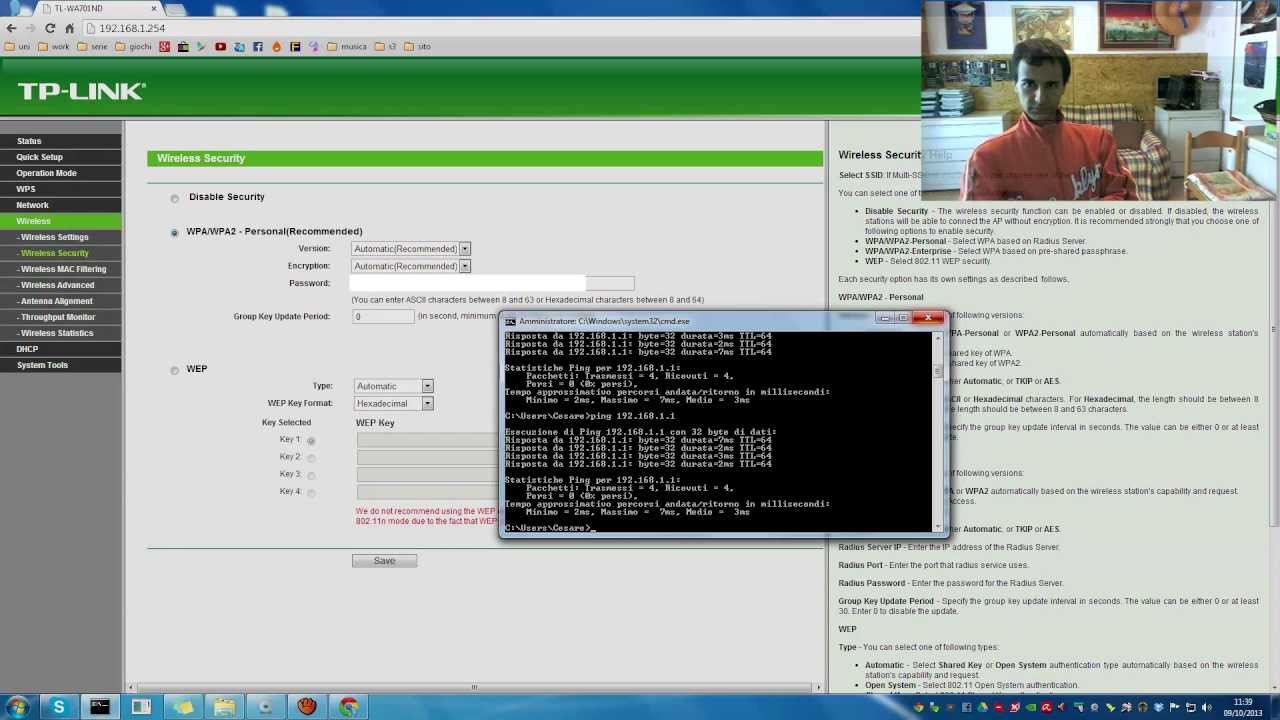Reload the page with the refresh icon
The height and width of the screenshot is (720, 1280).
pos(50,28)
